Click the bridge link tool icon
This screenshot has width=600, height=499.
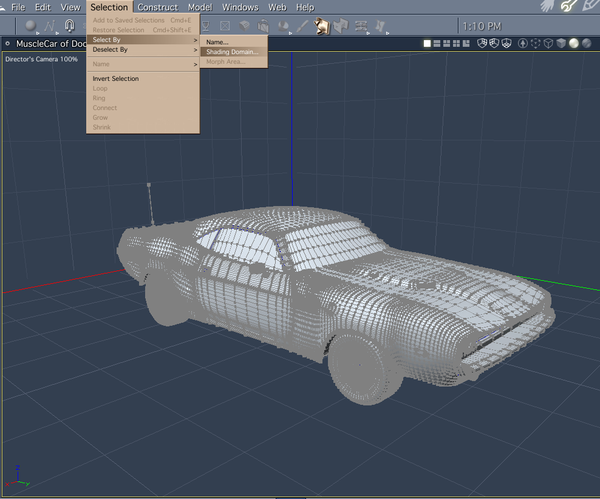pos(361,26)
